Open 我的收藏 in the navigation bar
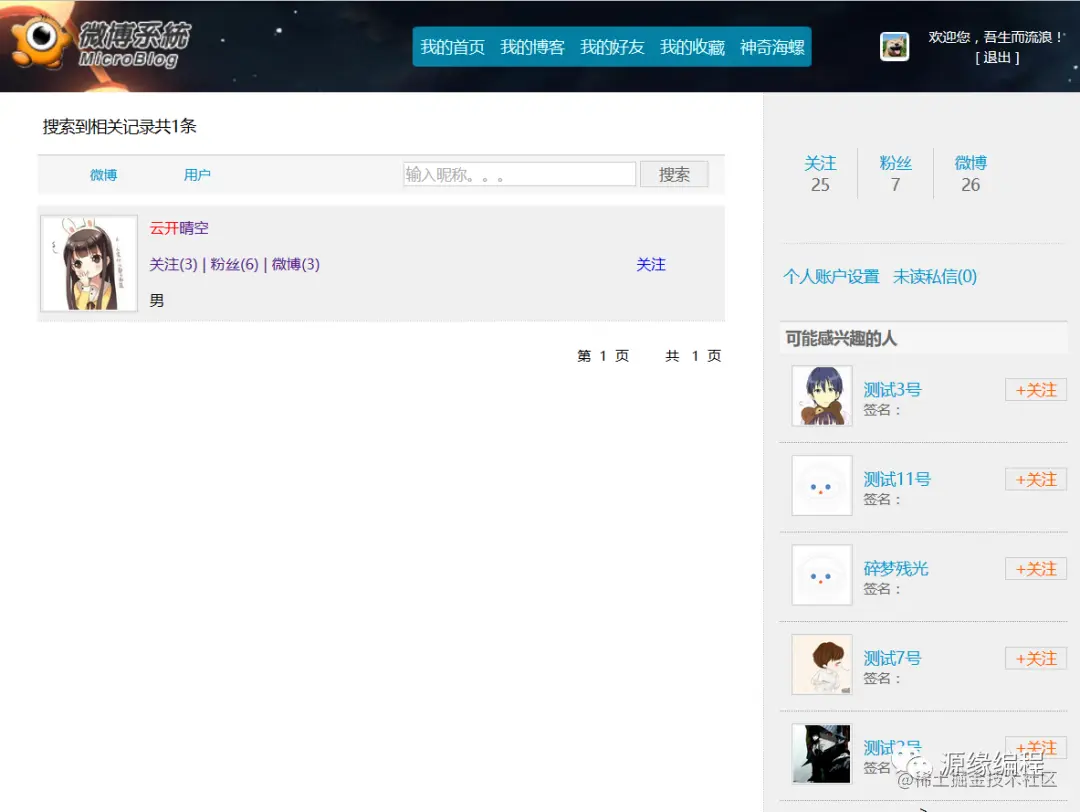Screen dimensions: 1080x812 click(x=692, y=47)
